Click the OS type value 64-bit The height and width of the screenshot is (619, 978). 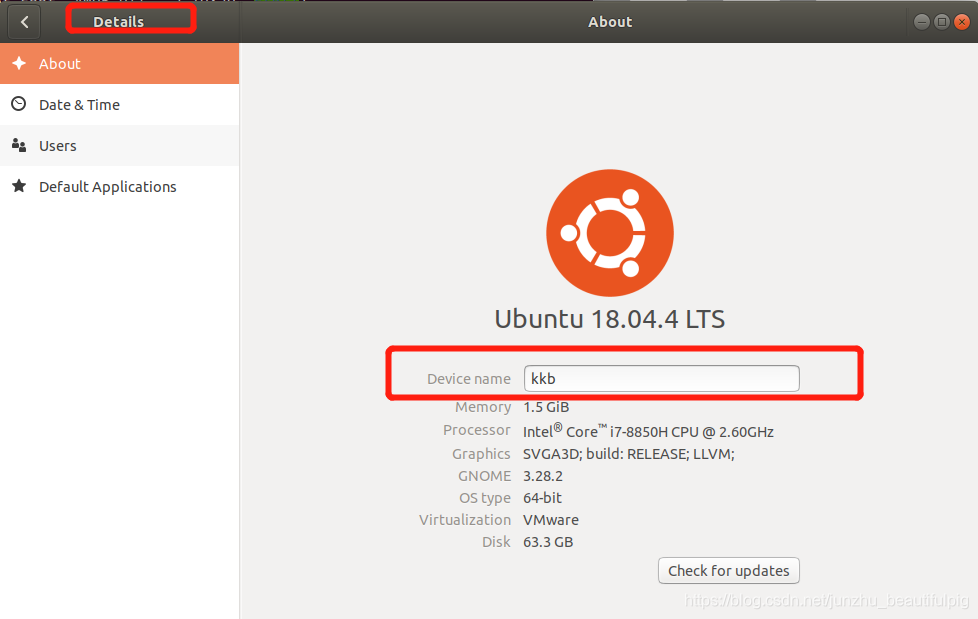[542, 498]
